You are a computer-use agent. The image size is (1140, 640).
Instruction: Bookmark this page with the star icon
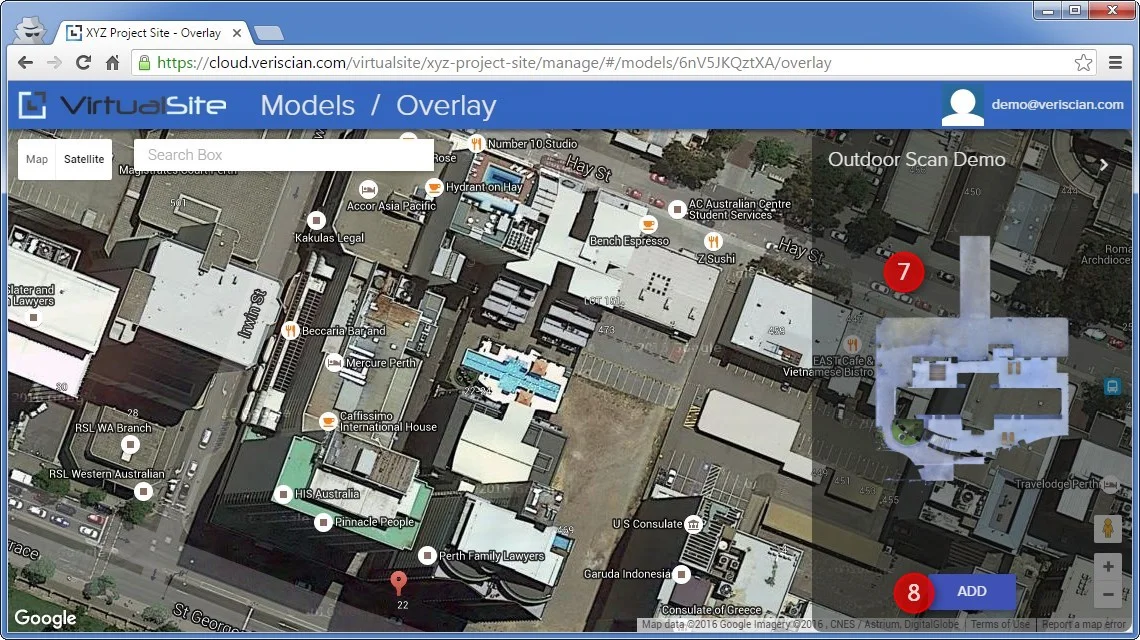(1083, 63)
